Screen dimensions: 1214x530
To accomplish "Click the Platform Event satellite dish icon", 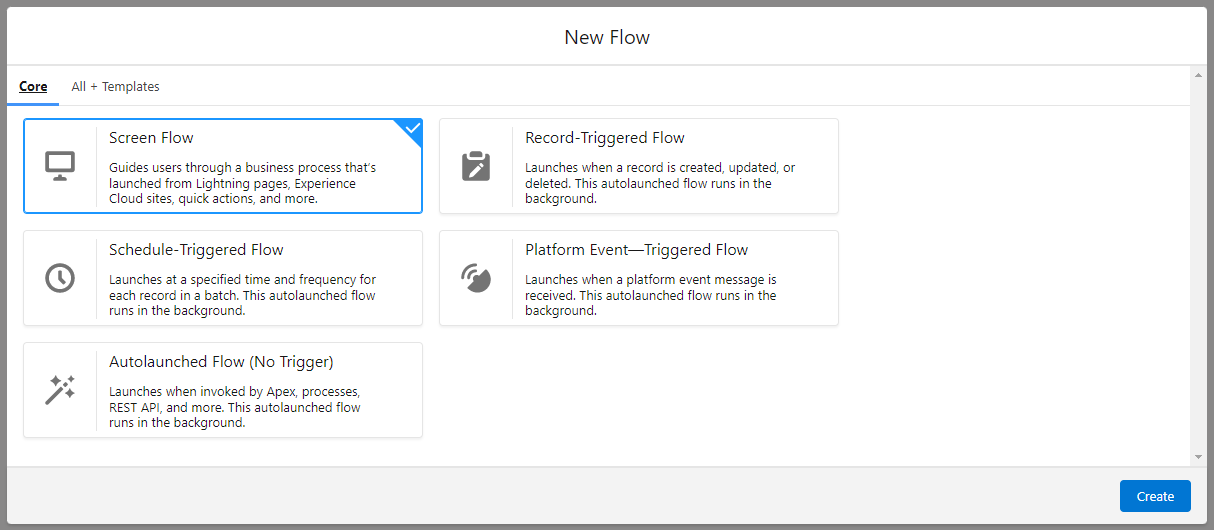I will (476, 278).
